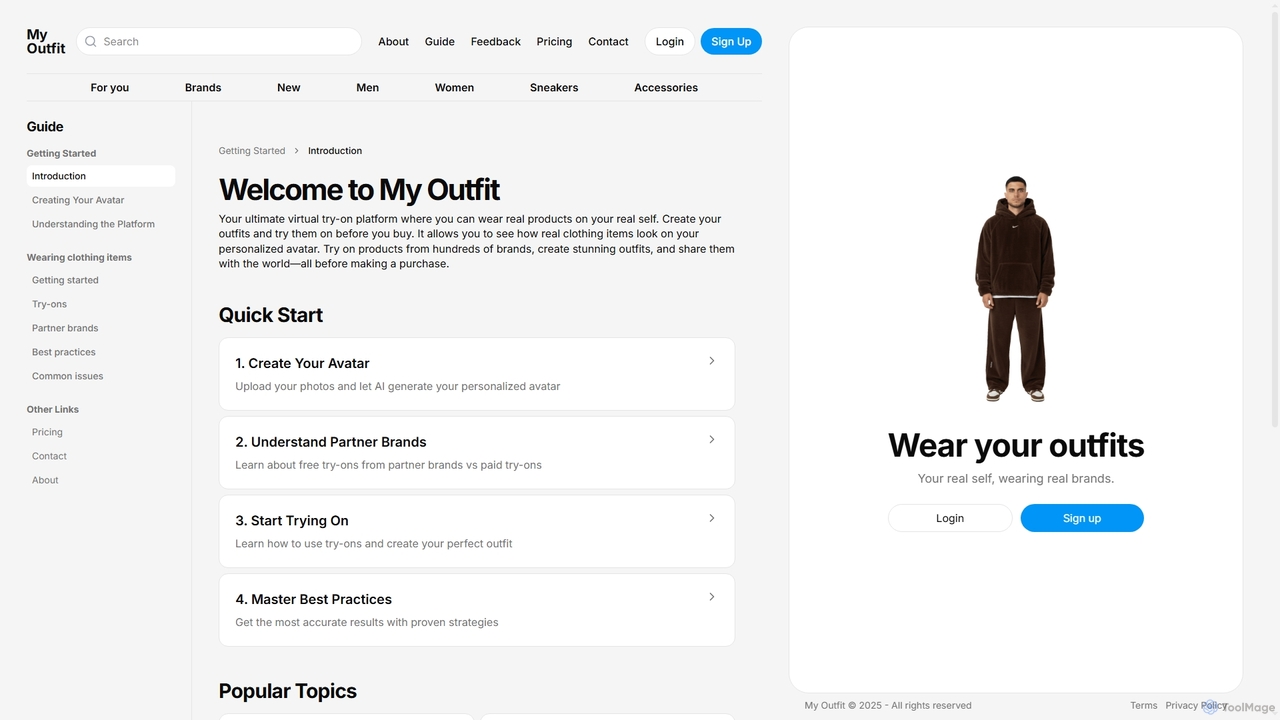The image size is (1280, 720).
Task: Open the Guide link in top navigation
Action: click(x=440, y=41)
